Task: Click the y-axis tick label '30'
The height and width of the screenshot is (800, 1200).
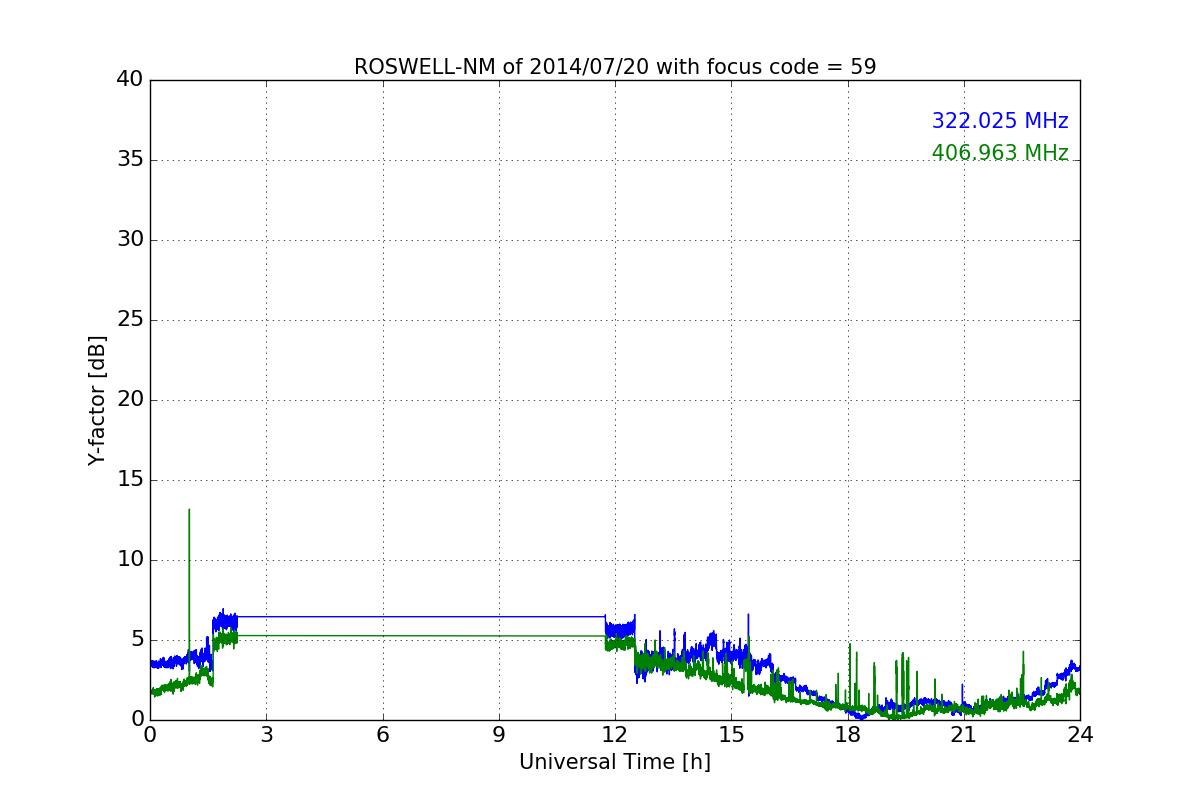Action: point(130,240)
